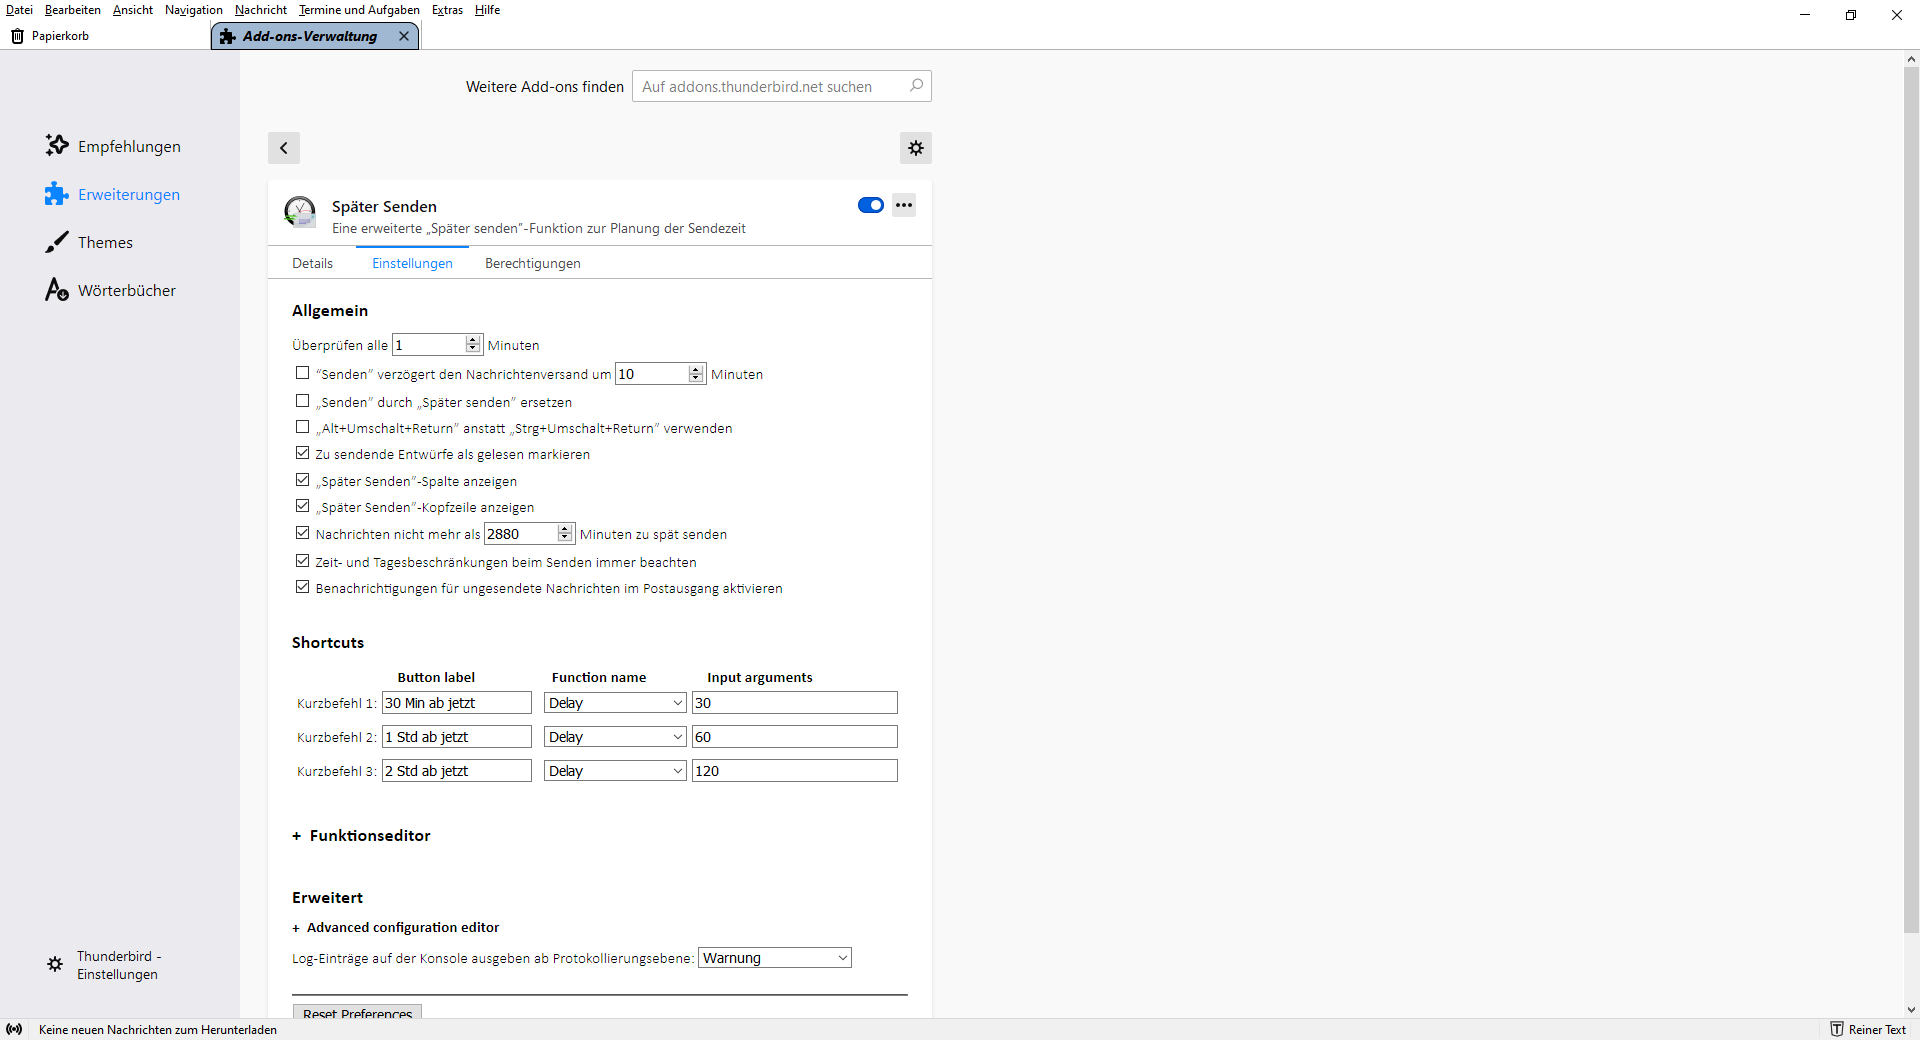
Task: Click the Empfehlungen star icon
Action: pos(57,146)
